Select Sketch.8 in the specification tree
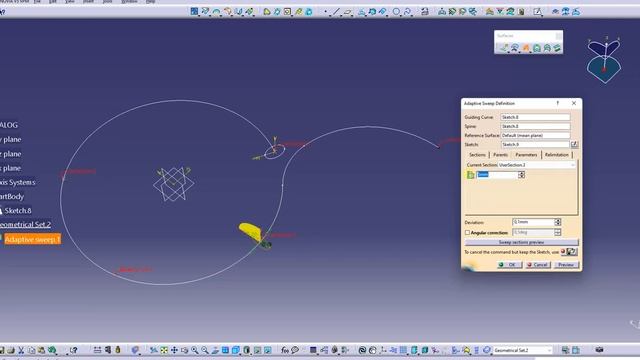The width and height of the screenshot is (640, 360). pos(18,211)
